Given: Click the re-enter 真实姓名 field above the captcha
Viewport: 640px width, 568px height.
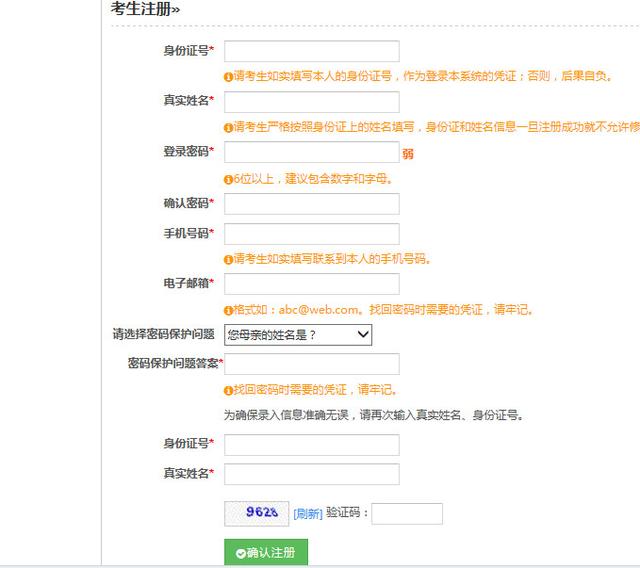Looking at the screenshot, I should tap(311, 474).
